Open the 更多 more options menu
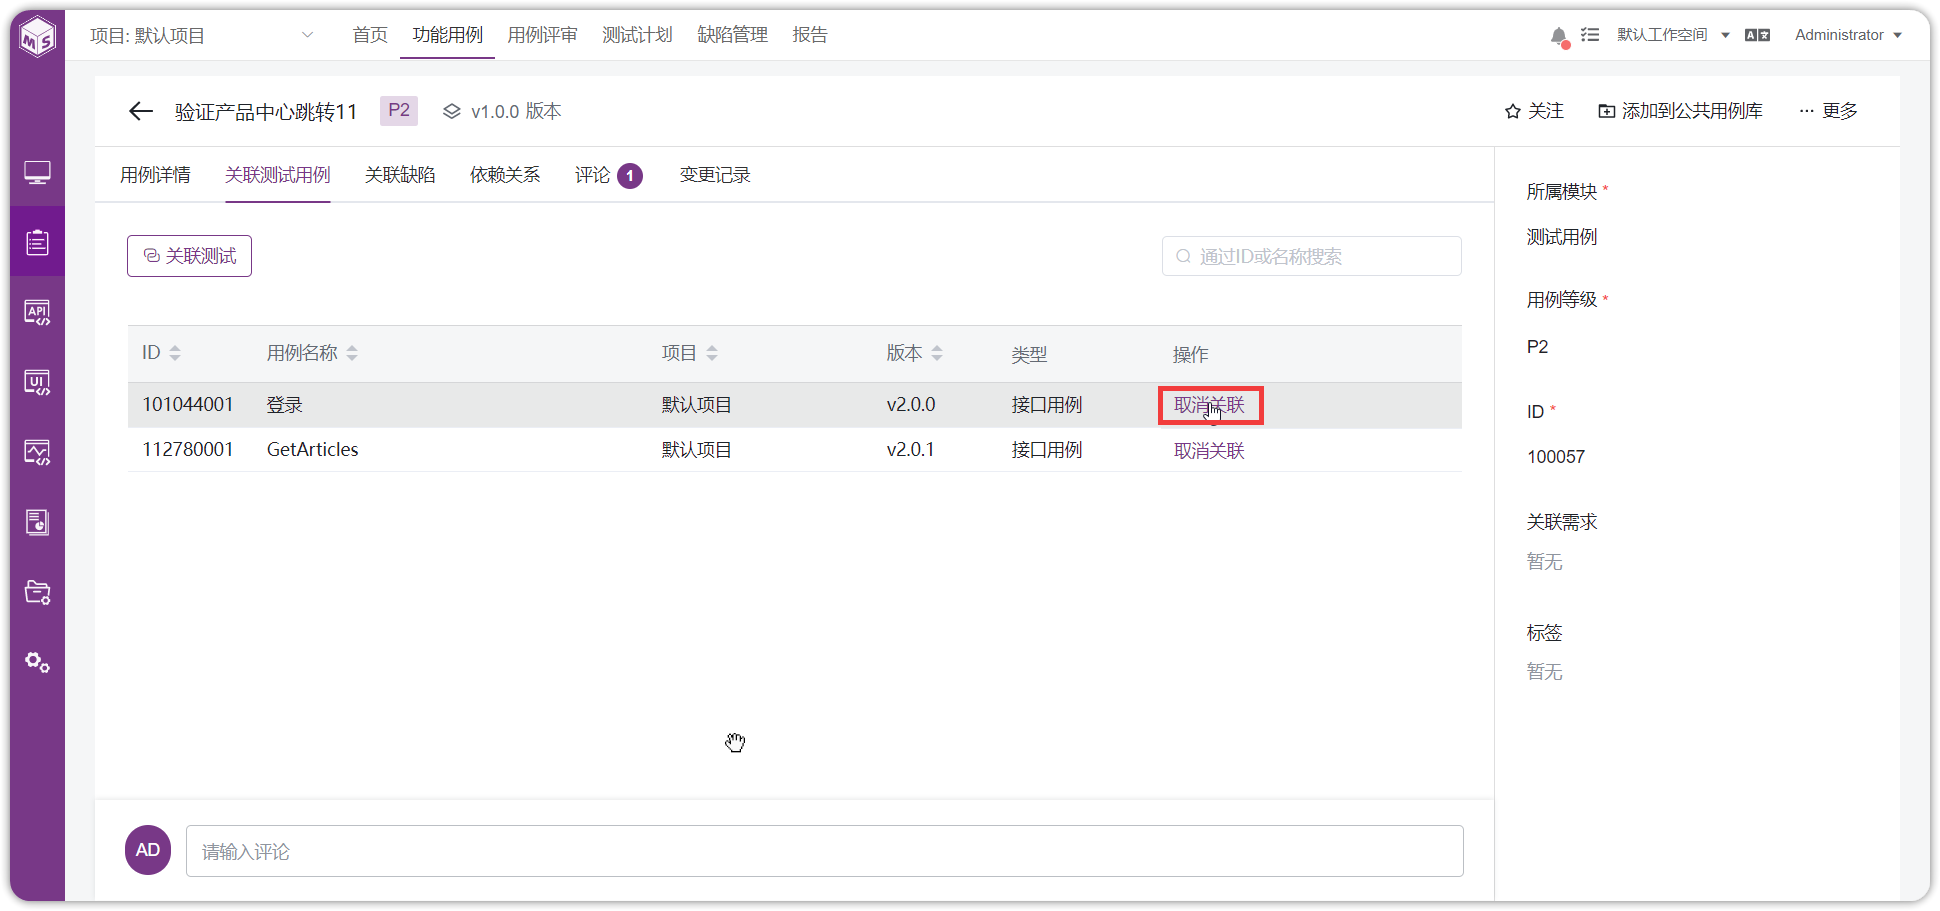Image resolution: width=1940 pixels, height=911 pixels. pos(1828,111)
